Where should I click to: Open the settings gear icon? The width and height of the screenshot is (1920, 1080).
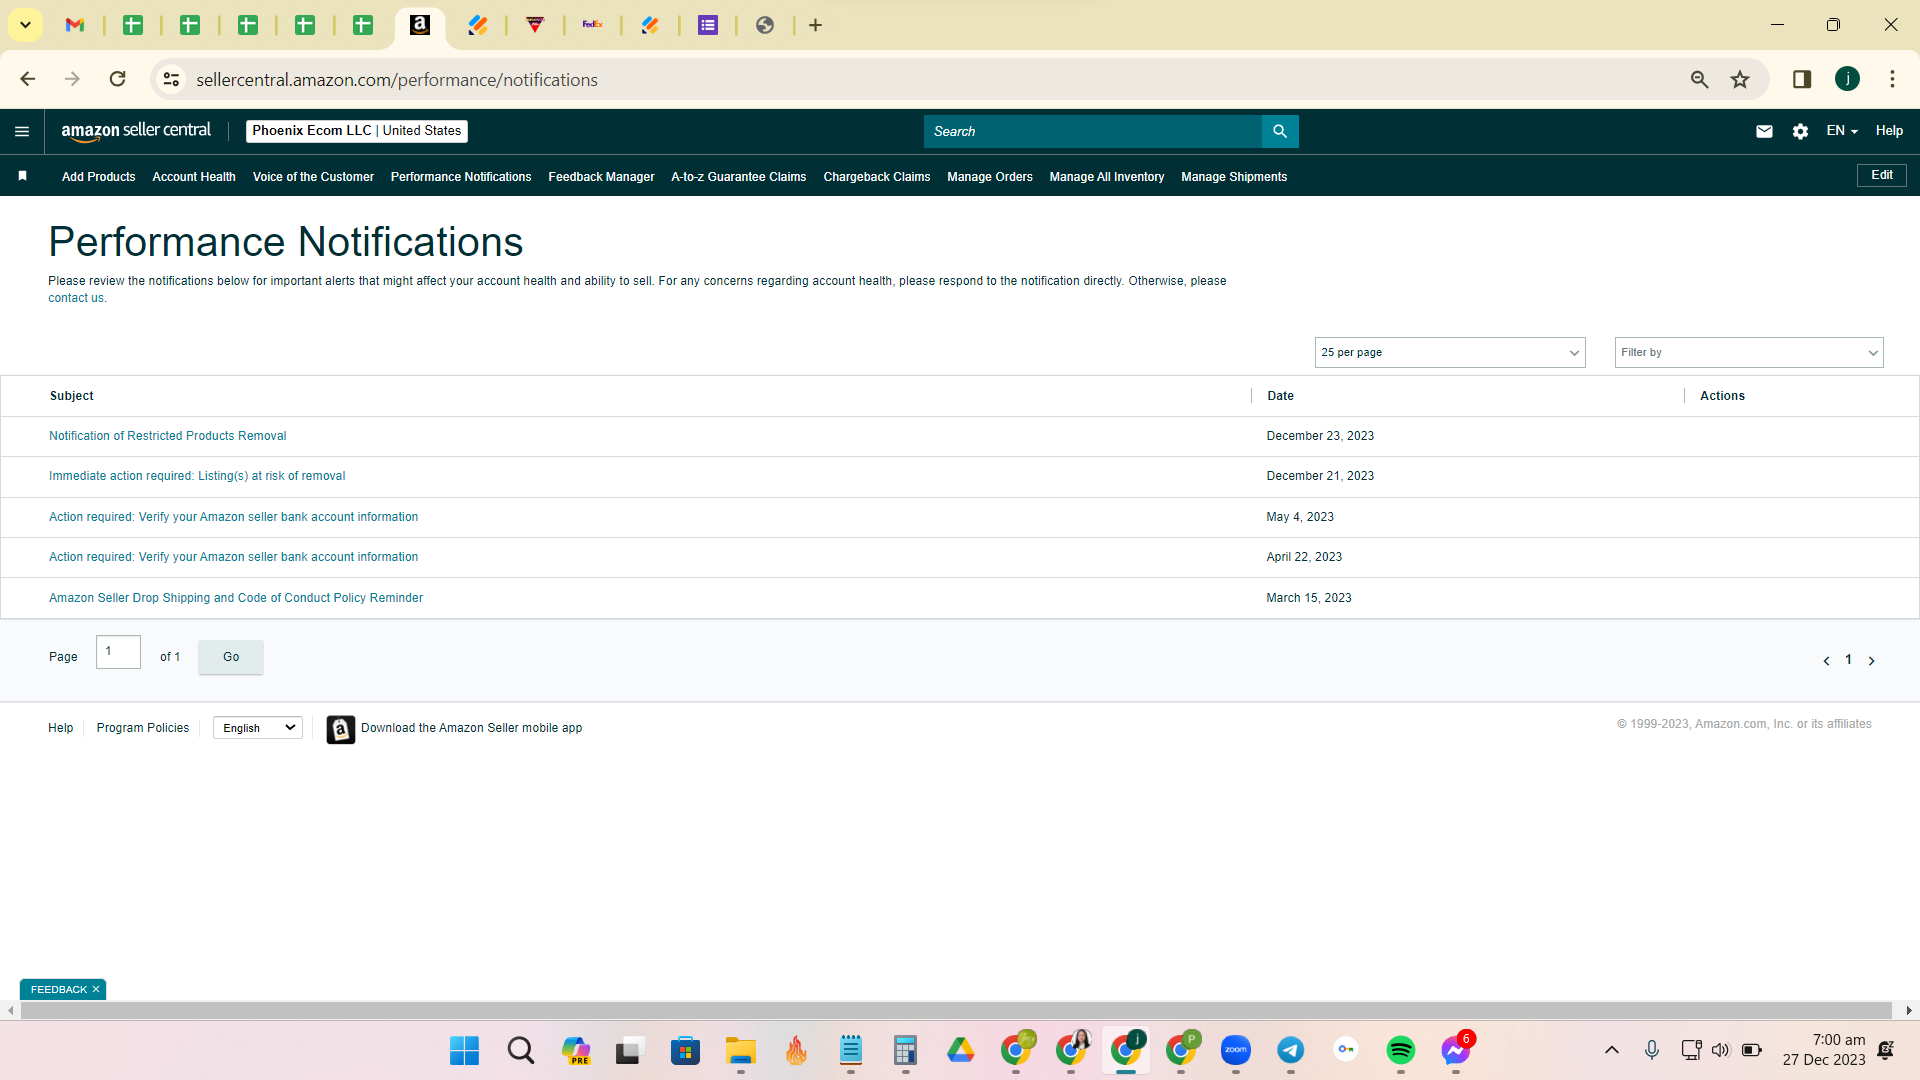1800,131
